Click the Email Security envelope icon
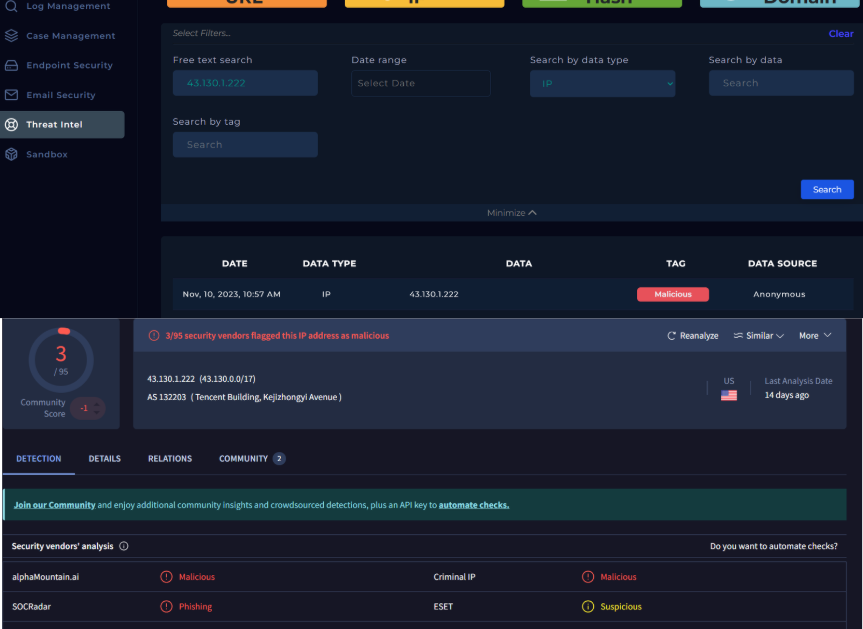The width and height of the screenshot is (863, 629). 11,95
